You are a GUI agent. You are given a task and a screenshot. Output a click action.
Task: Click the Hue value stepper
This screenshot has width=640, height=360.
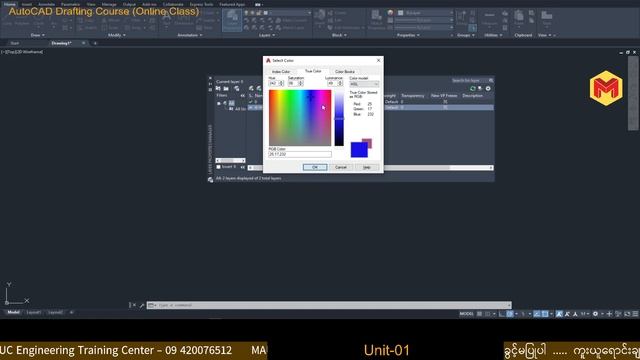(x=281, y=83)
